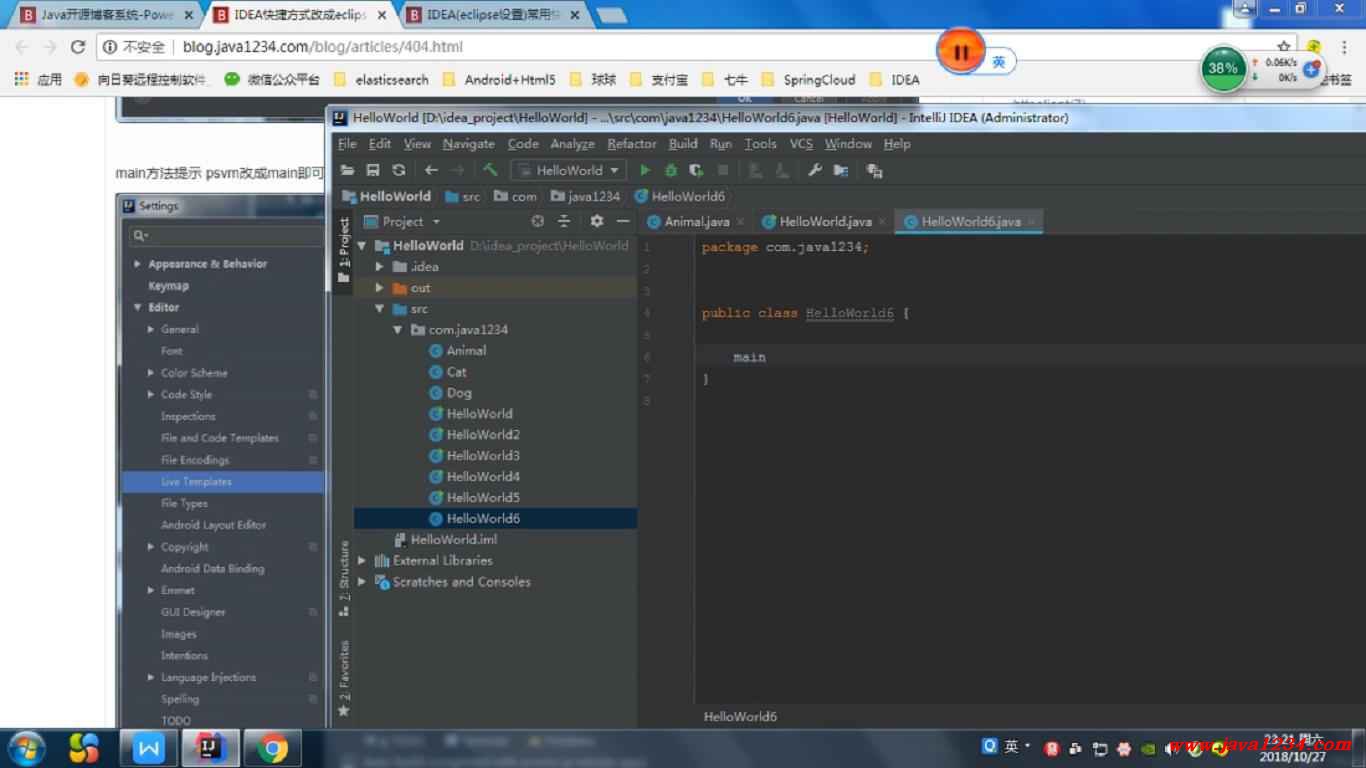Screen dimensions: 1366x768
Task: Open Project panel gear settings icon
Action: click(x=597, y=222)
